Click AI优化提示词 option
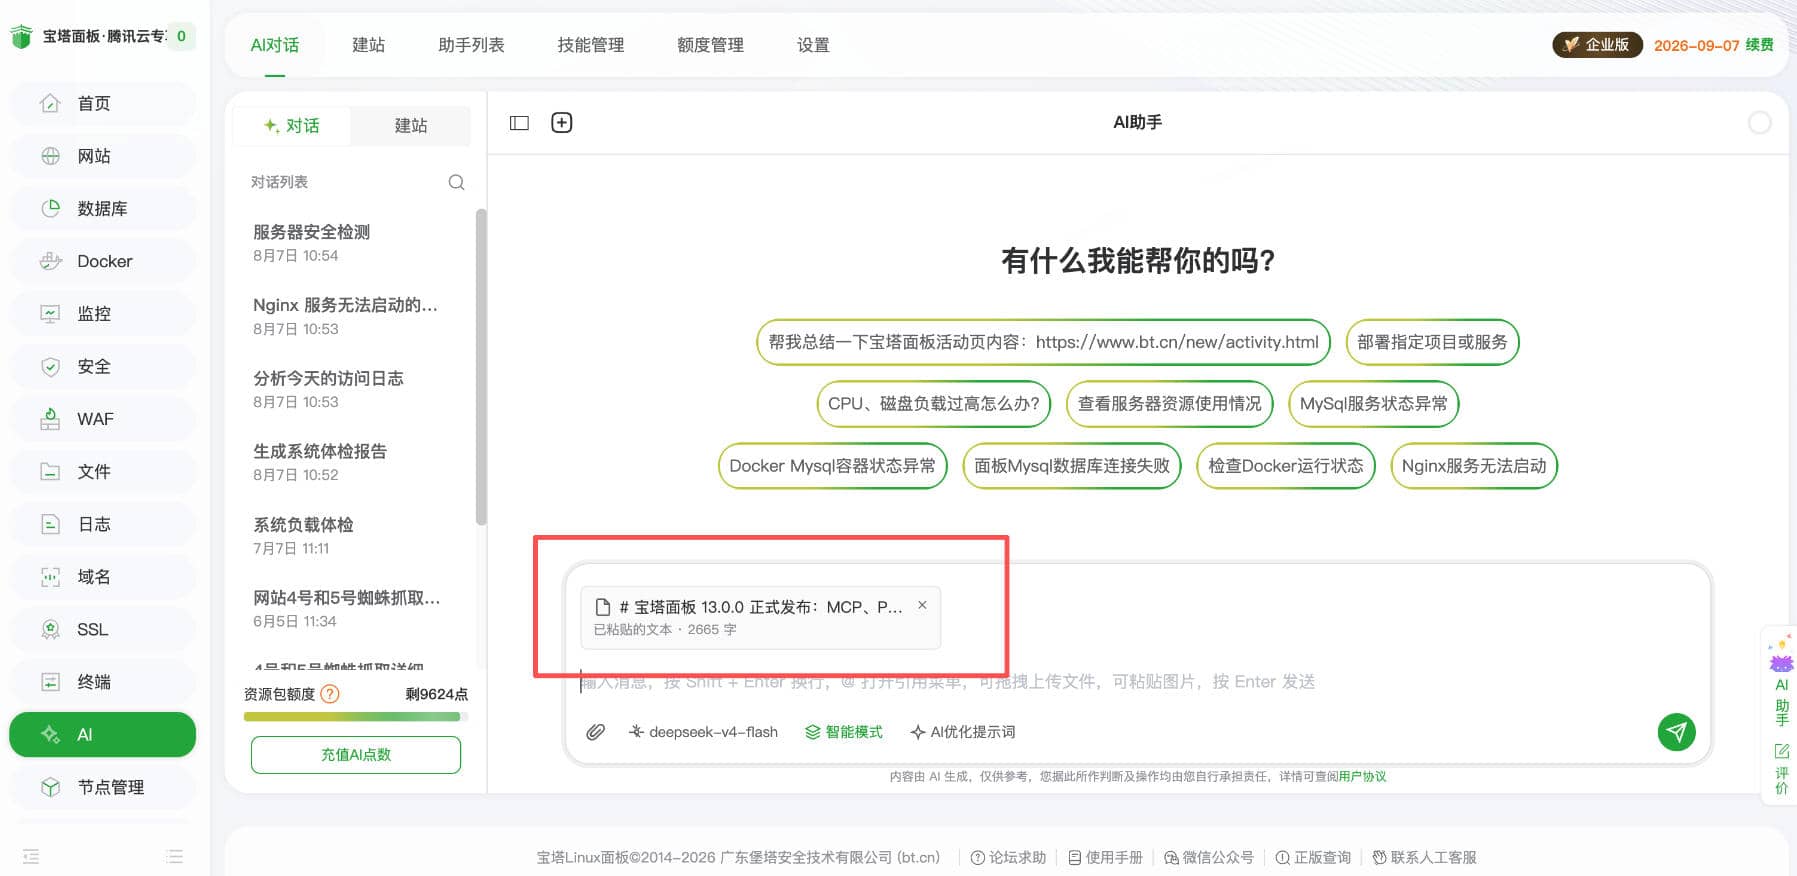 962,732
